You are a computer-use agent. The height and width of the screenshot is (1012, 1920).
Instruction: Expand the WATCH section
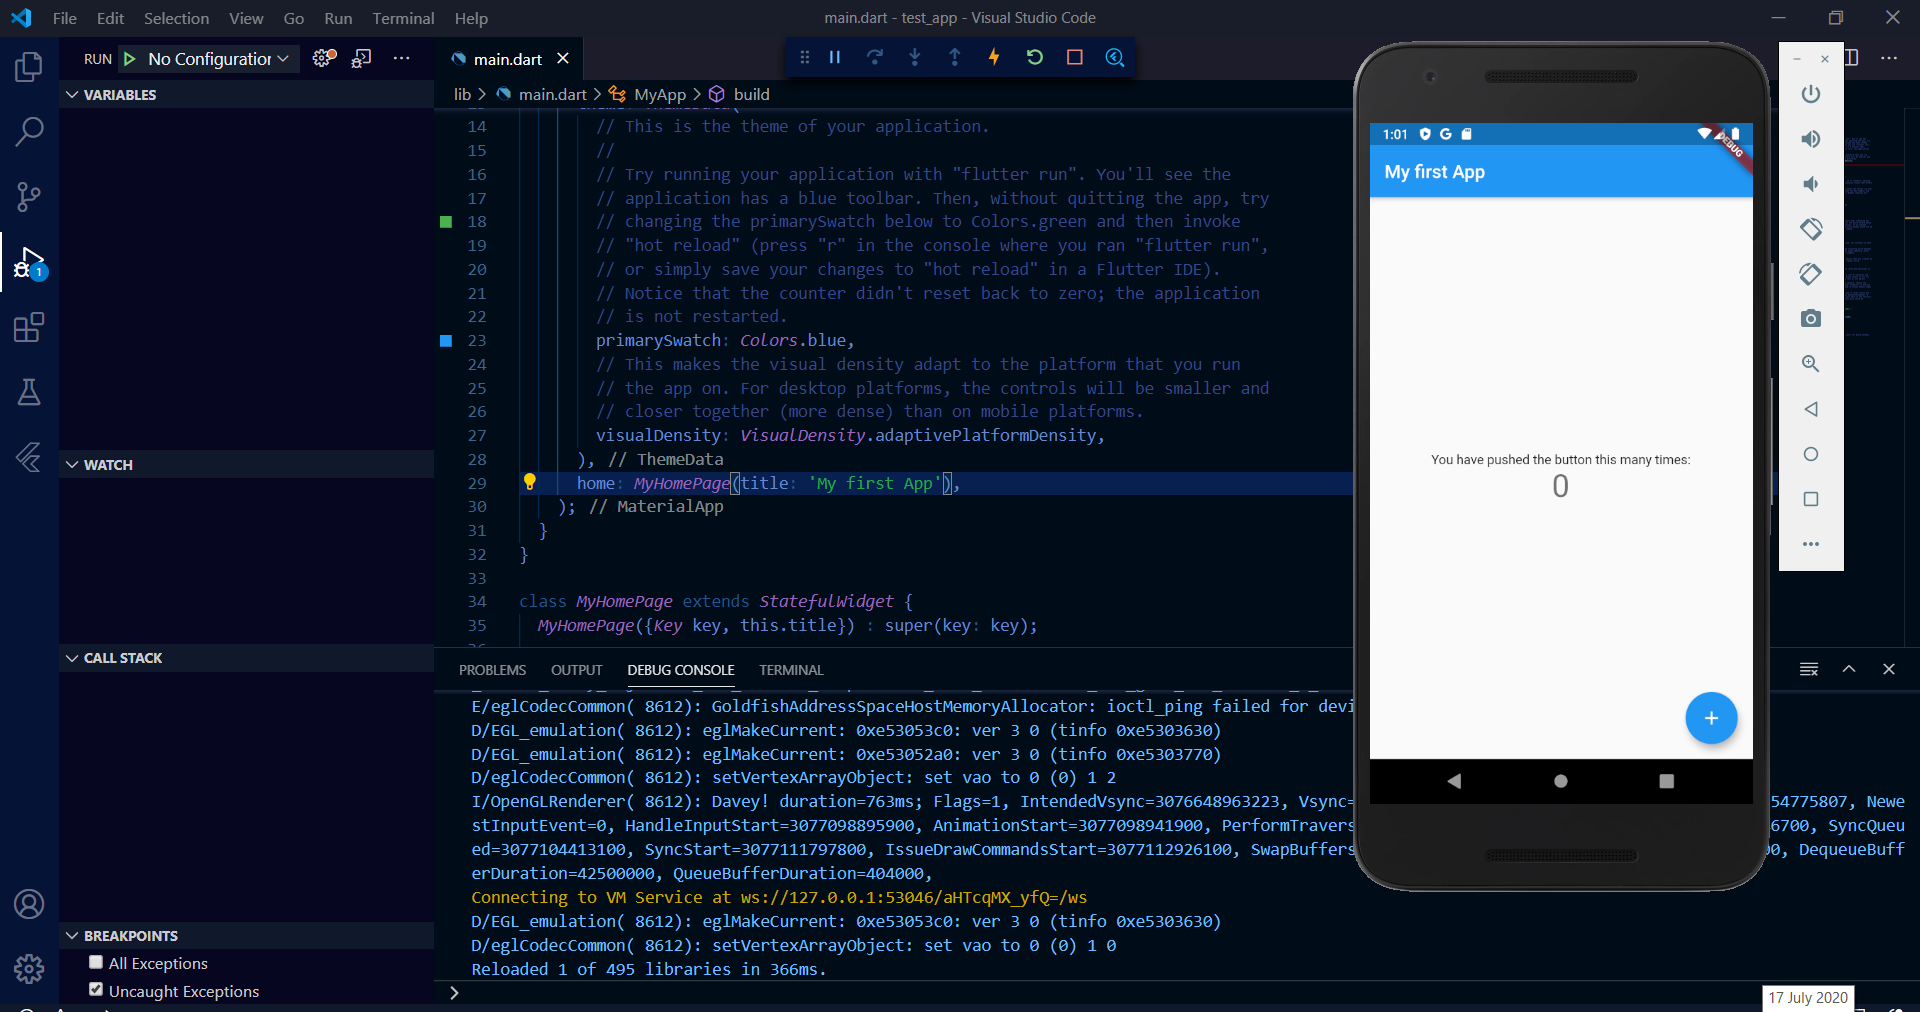coord(71,464)
